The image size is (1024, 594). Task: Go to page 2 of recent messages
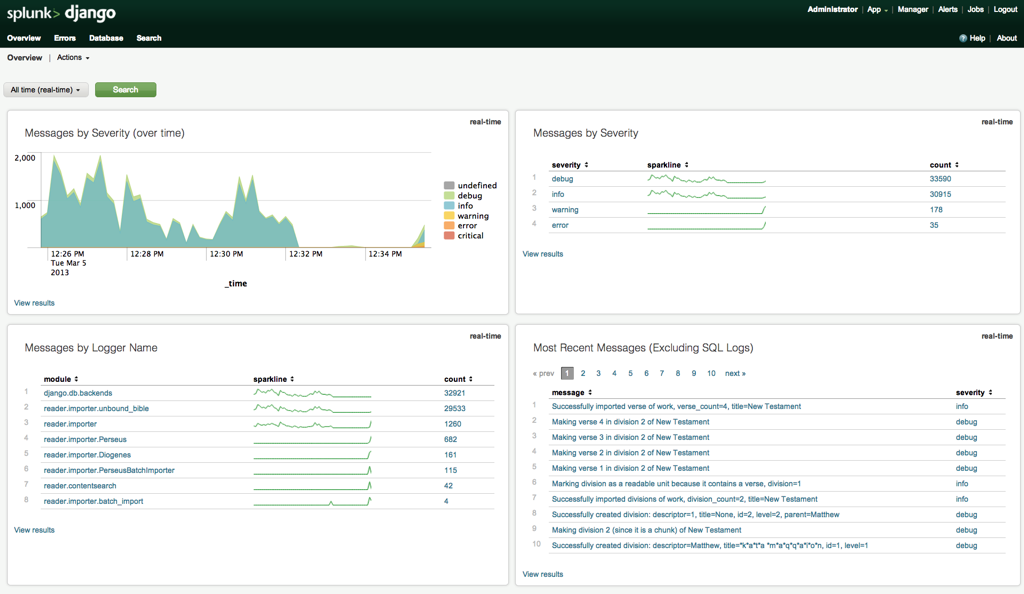tap(583, 373)
